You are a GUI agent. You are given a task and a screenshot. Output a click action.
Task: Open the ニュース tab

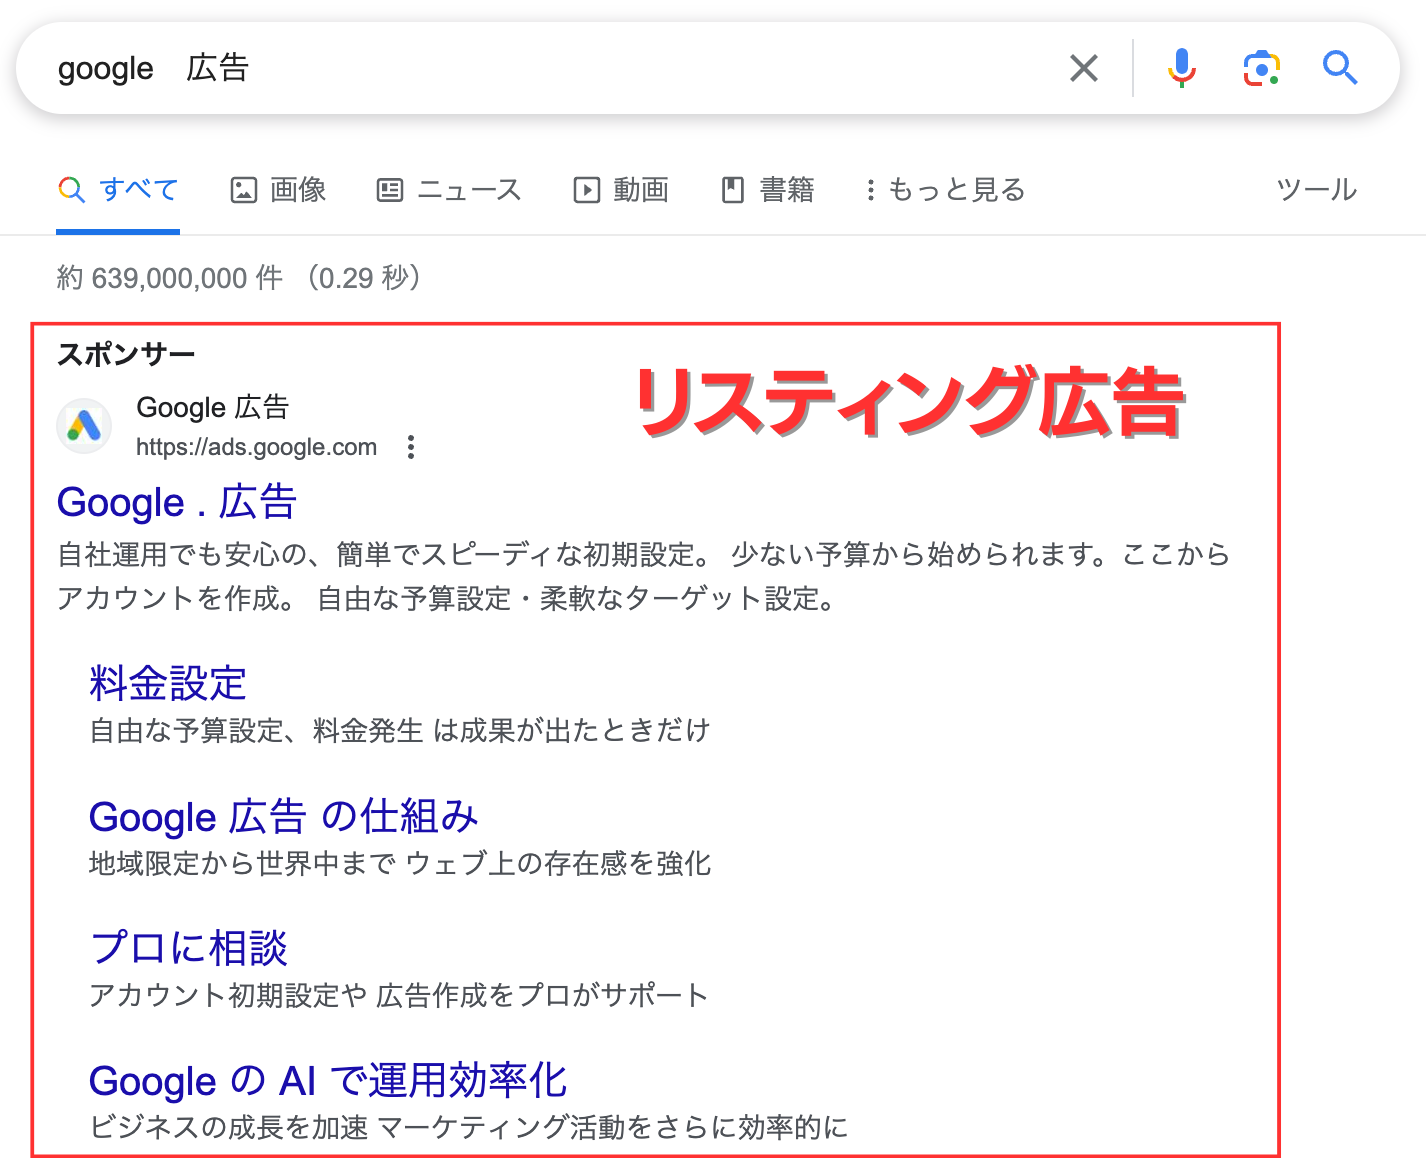point(448,189)
